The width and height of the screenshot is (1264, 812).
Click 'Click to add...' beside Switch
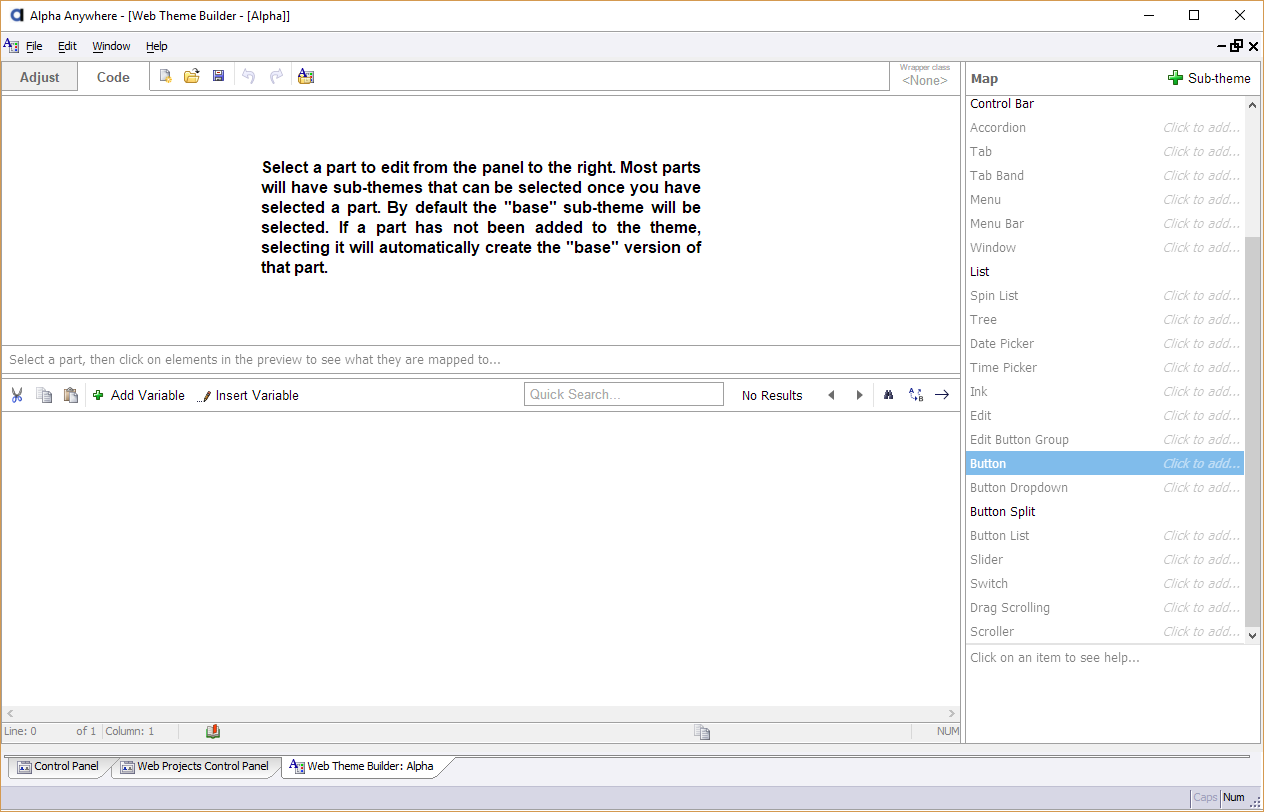click(x=1201, y=583)
